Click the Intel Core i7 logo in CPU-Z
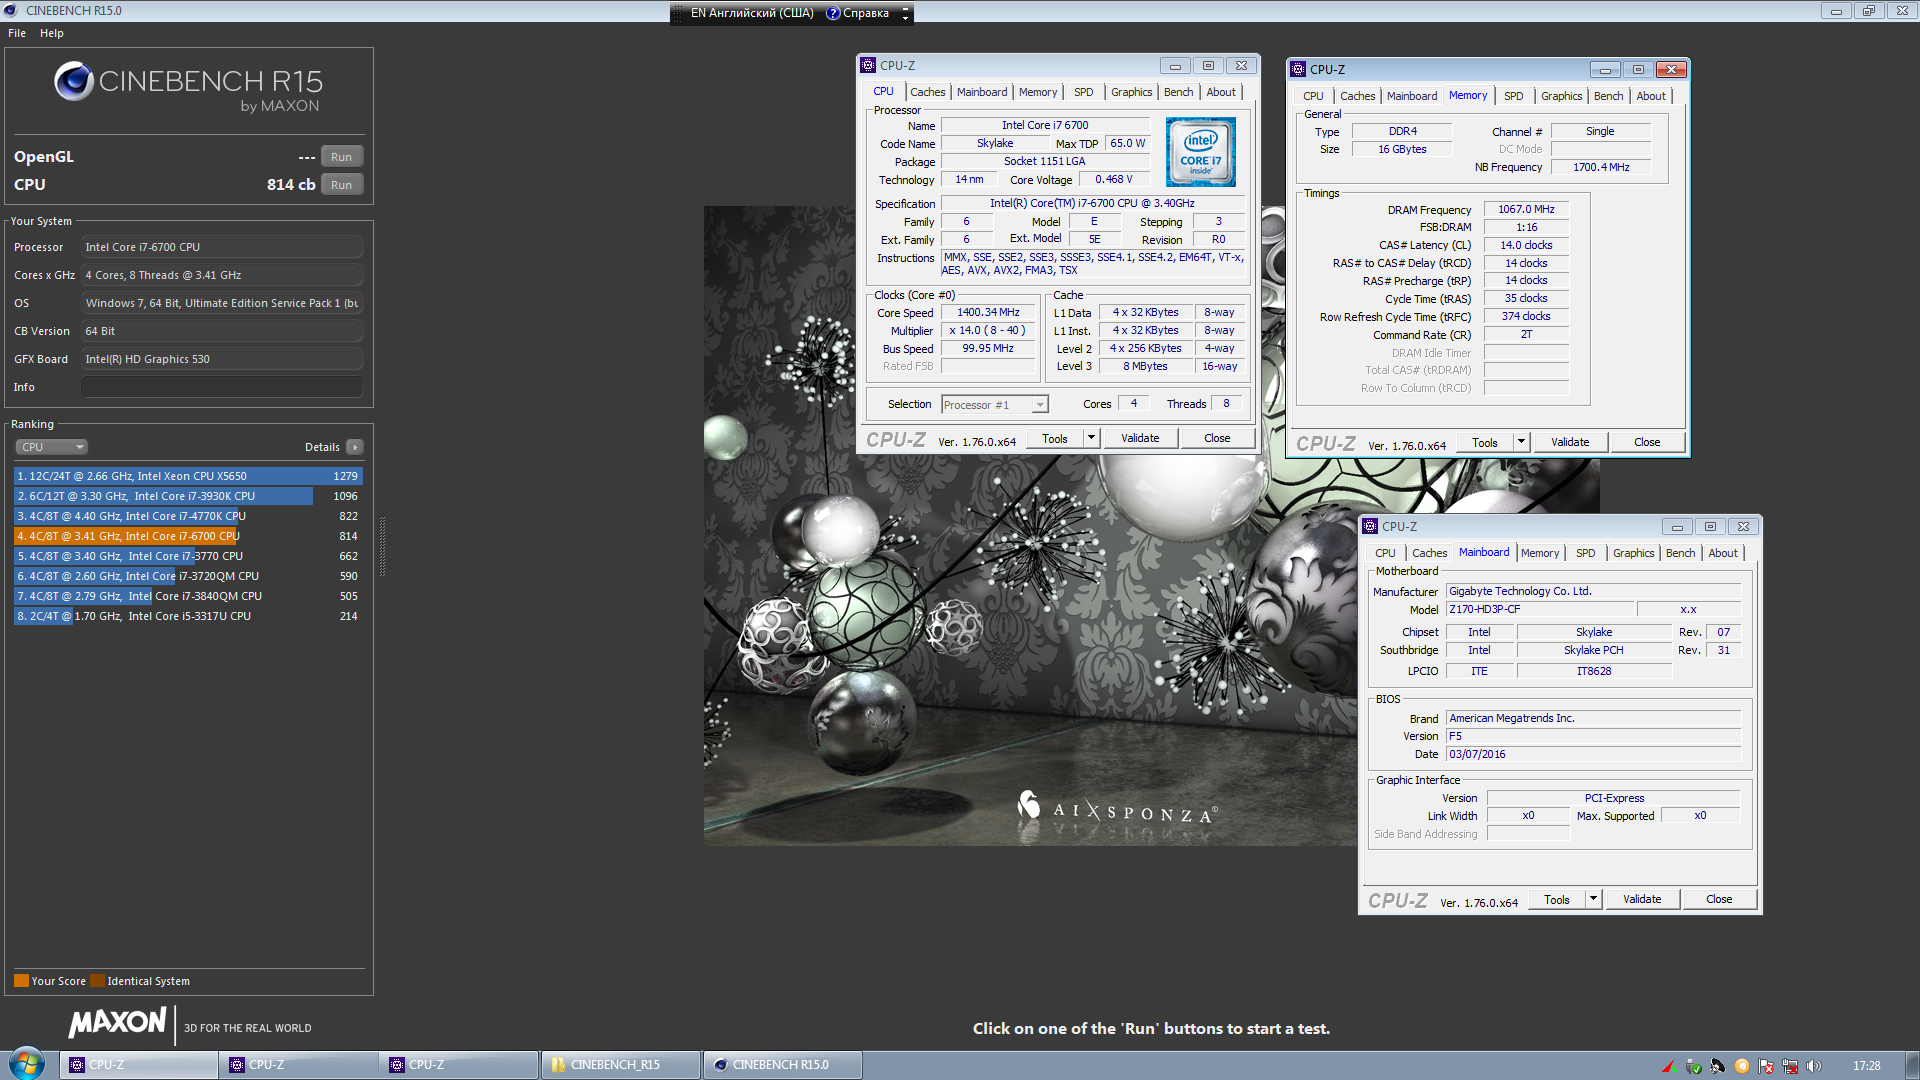The height and width of the screenshot is (1080, 1920). coord(1200,152)
